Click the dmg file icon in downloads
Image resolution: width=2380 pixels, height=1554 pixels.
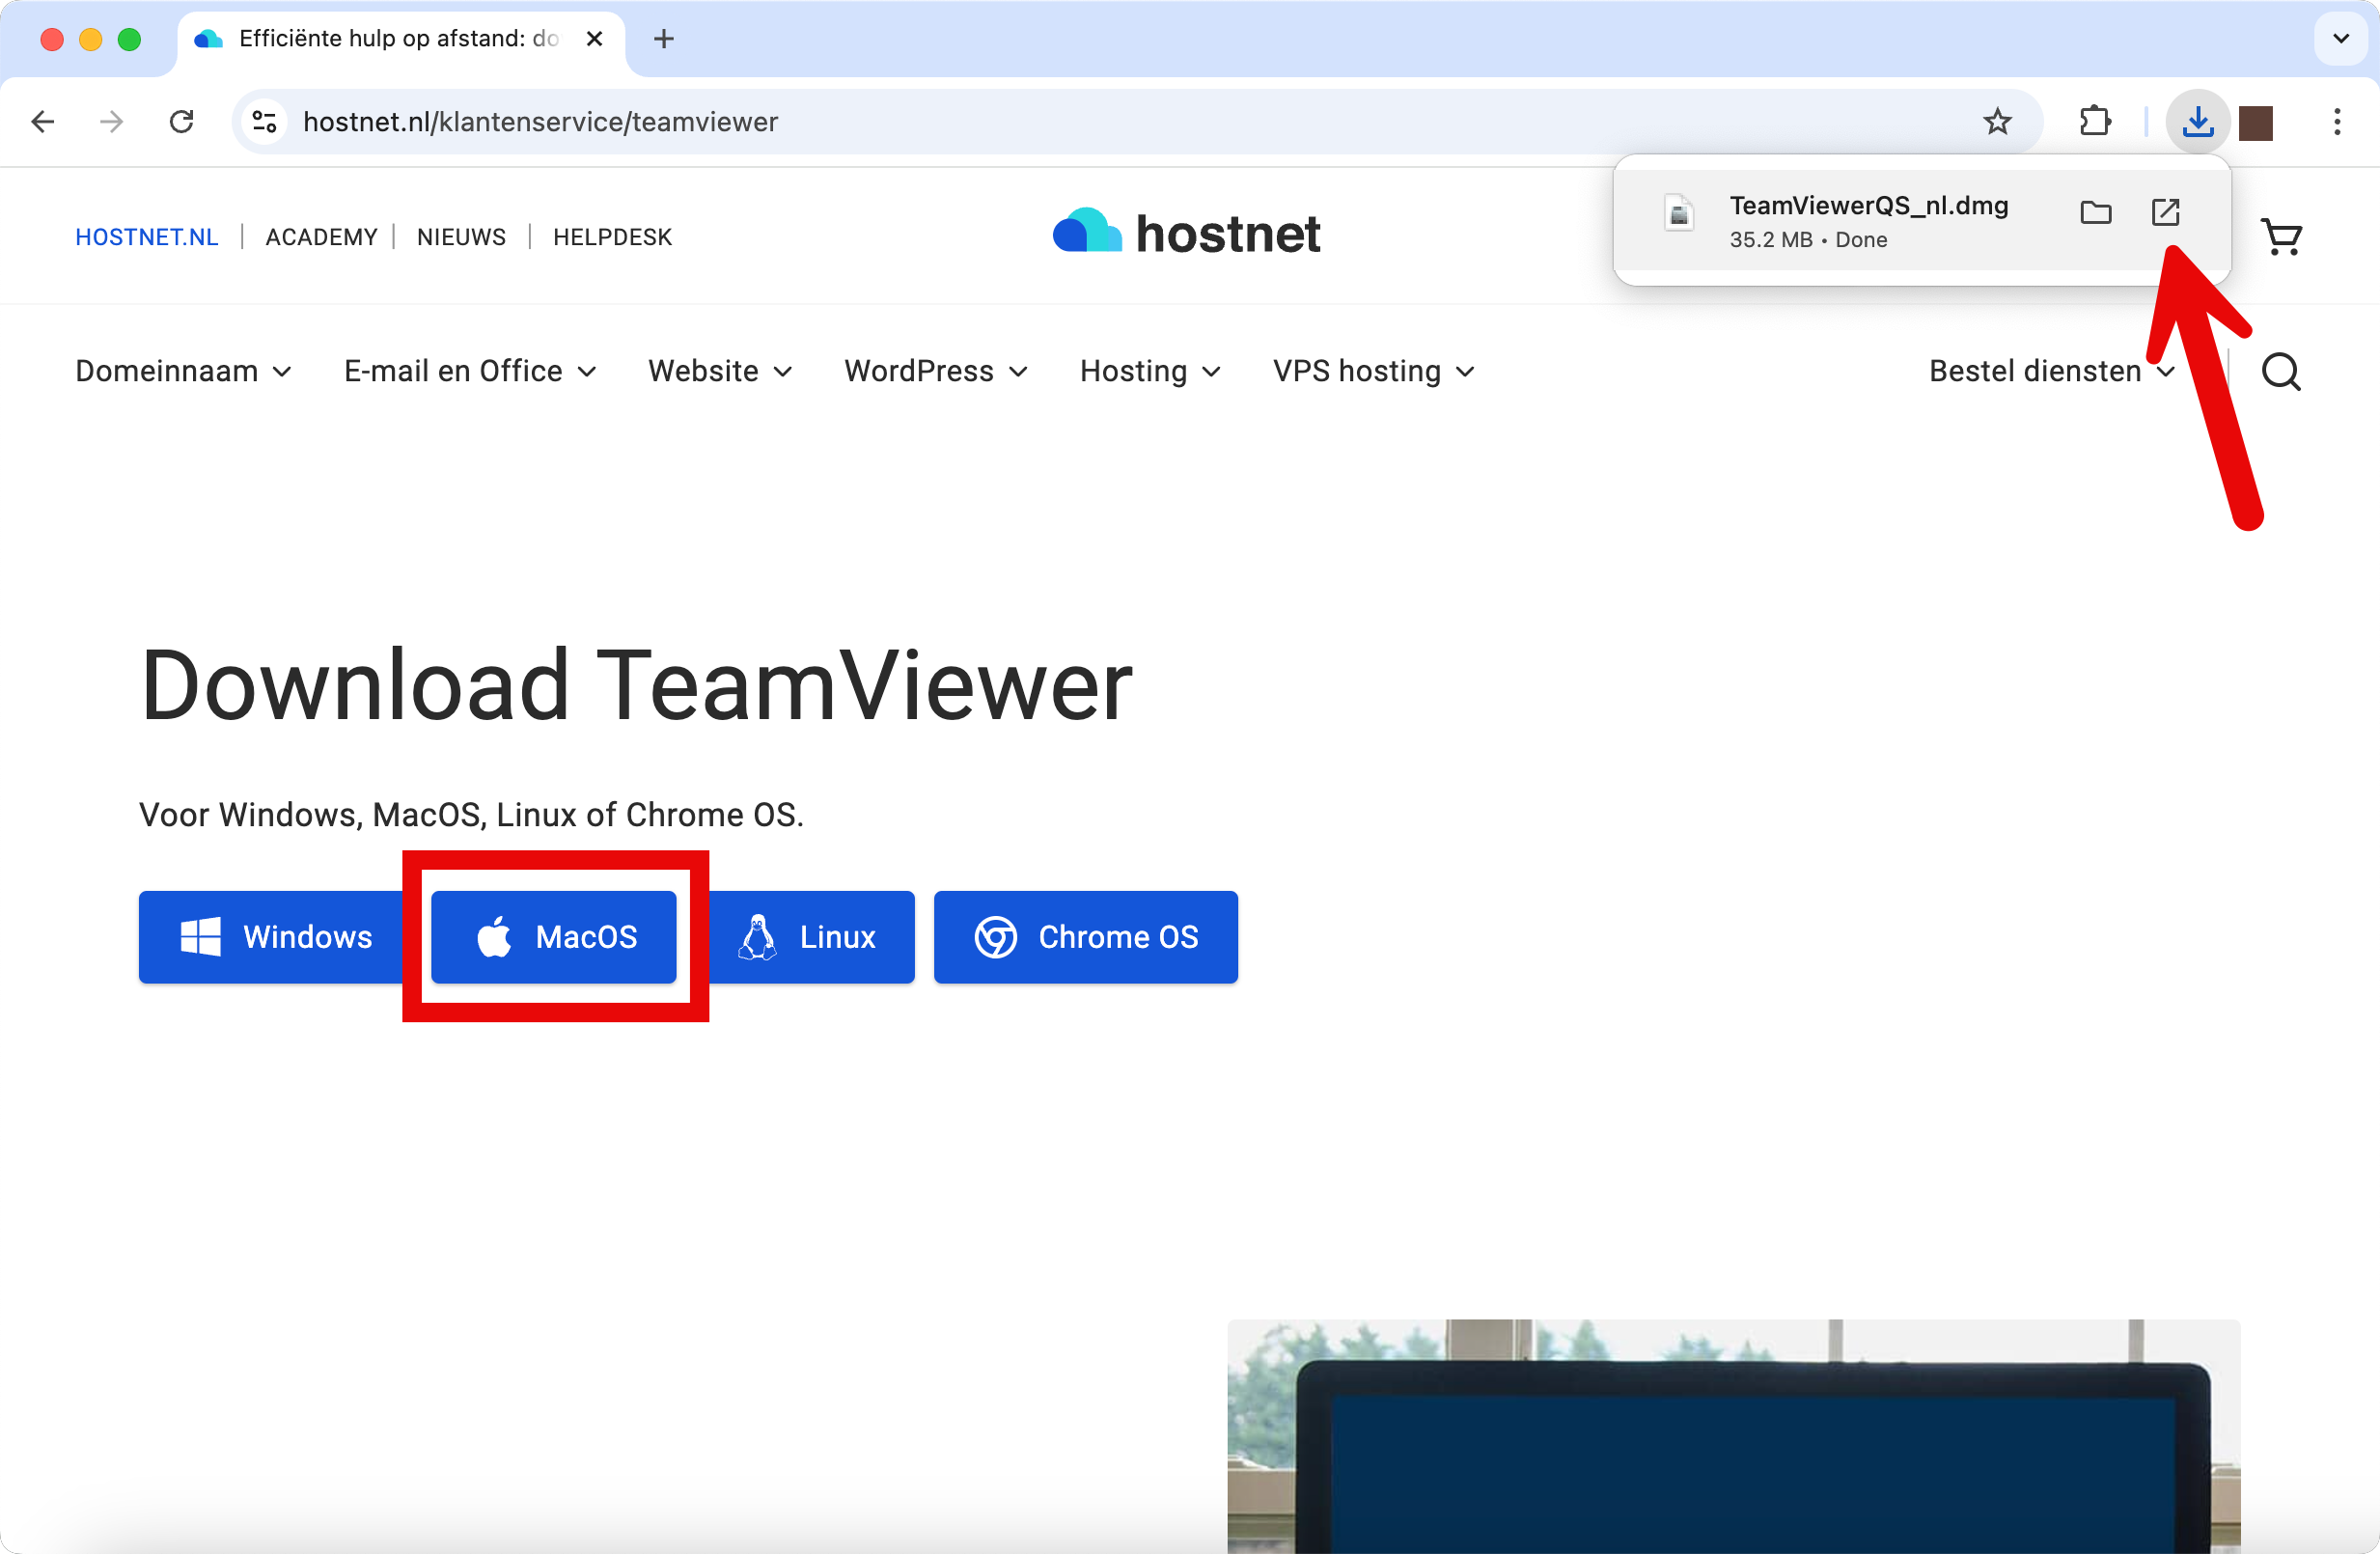(1679, 213)
